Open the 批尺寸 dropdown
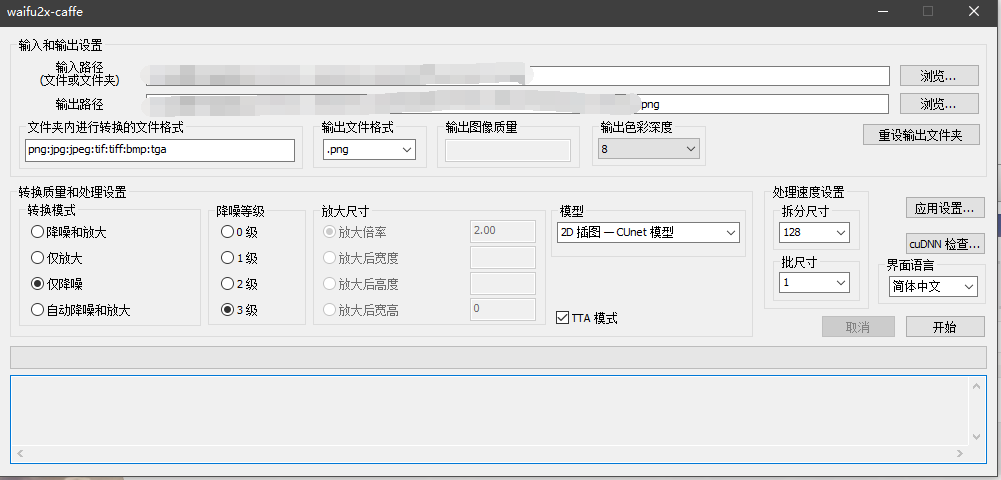1001x480 pixels. click(814, 281)
